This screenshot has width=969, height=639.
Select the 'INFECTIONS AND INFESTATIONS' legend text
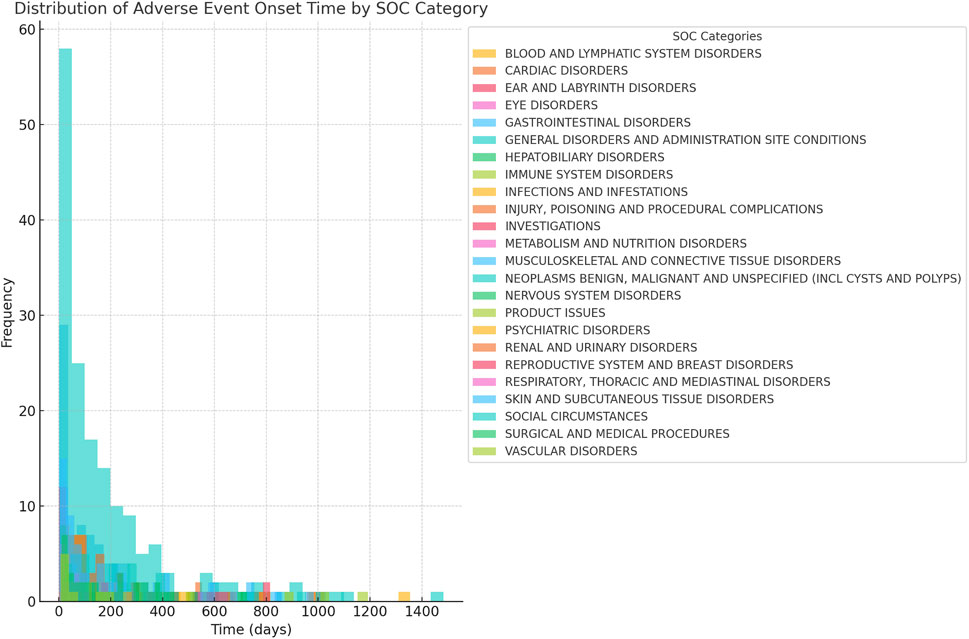pos(596,192)
